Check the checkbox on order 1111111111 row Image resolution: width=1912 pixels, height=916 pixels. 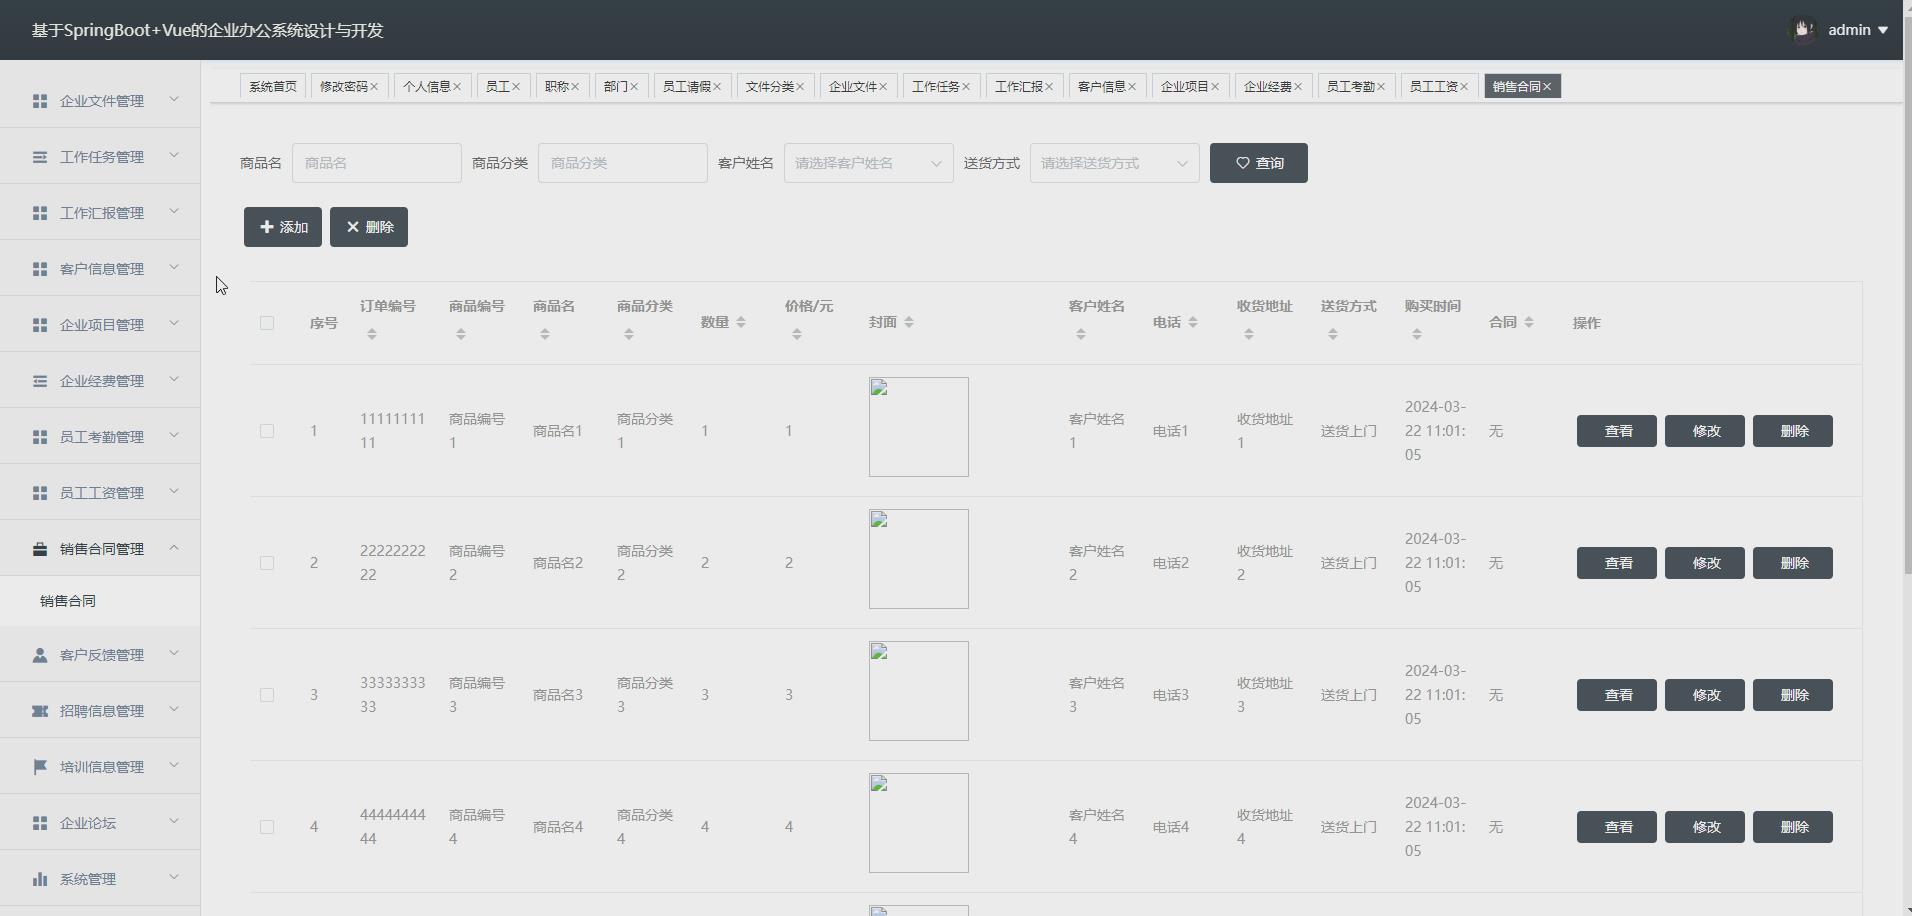(266, 431)
